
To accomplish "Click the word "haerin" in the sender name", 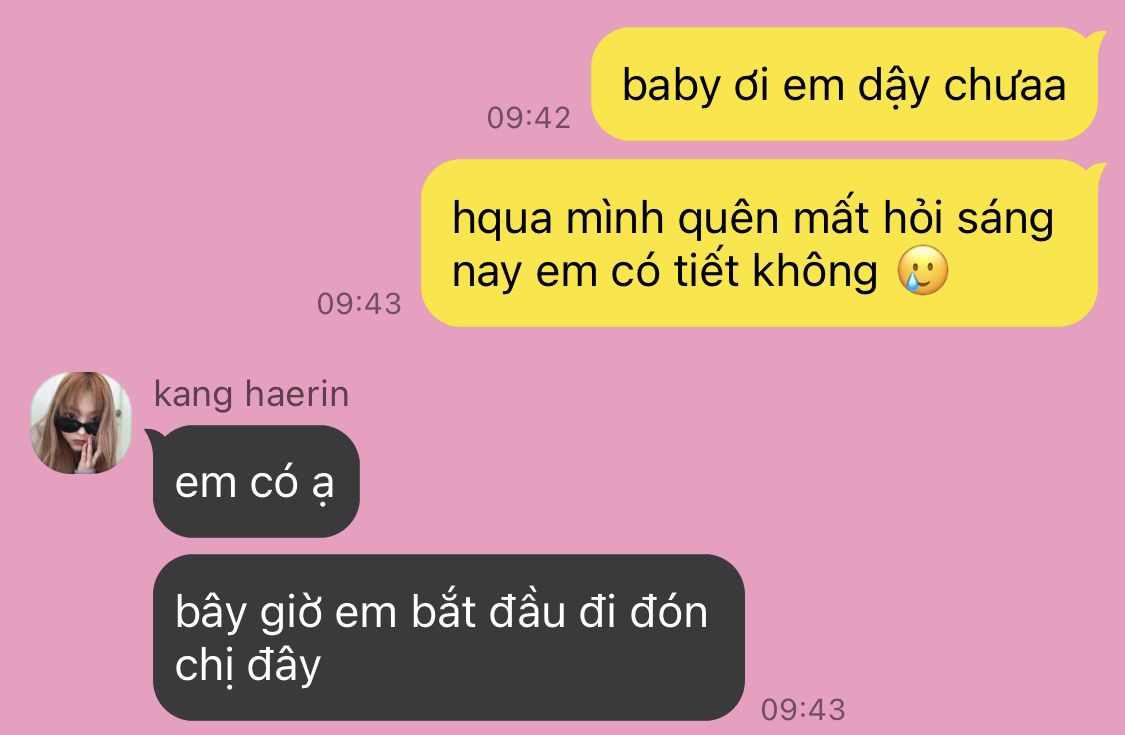I will click(x=297, y=394).
